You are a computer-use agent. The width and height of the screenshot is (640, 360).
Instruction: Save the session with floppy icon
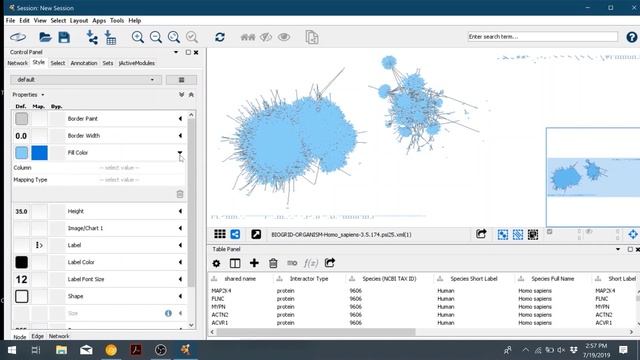pyautogui.click(x=64, y=38)
